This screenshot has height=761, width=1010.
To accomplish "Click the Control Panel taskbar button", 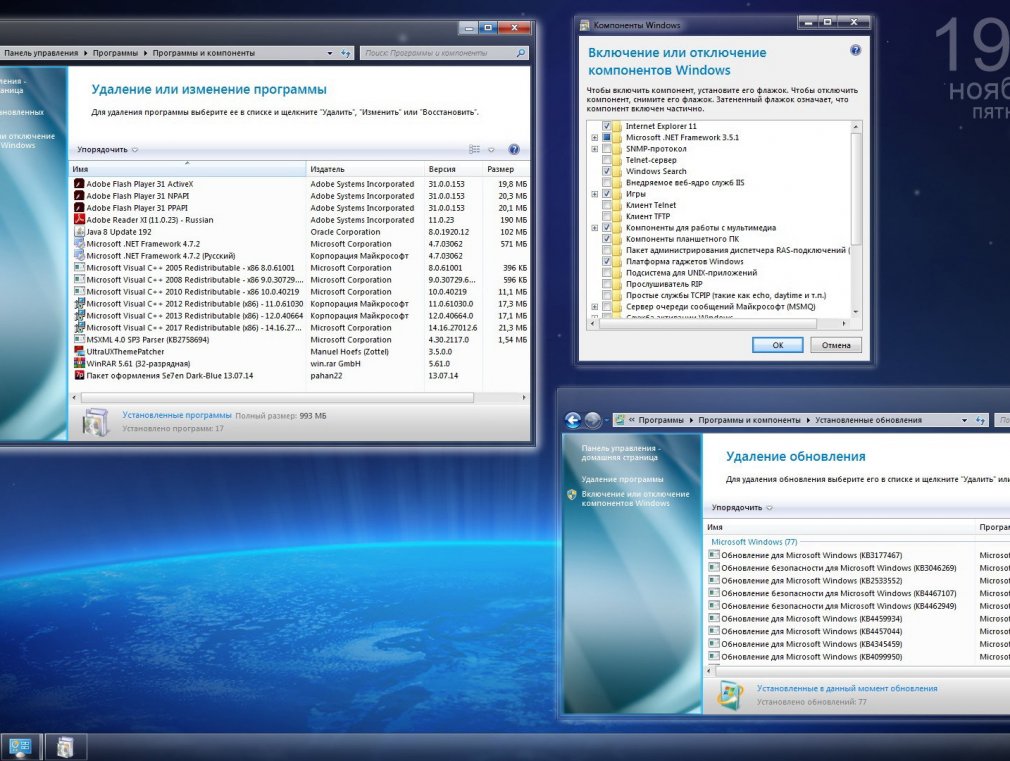I will click(21, 747).
